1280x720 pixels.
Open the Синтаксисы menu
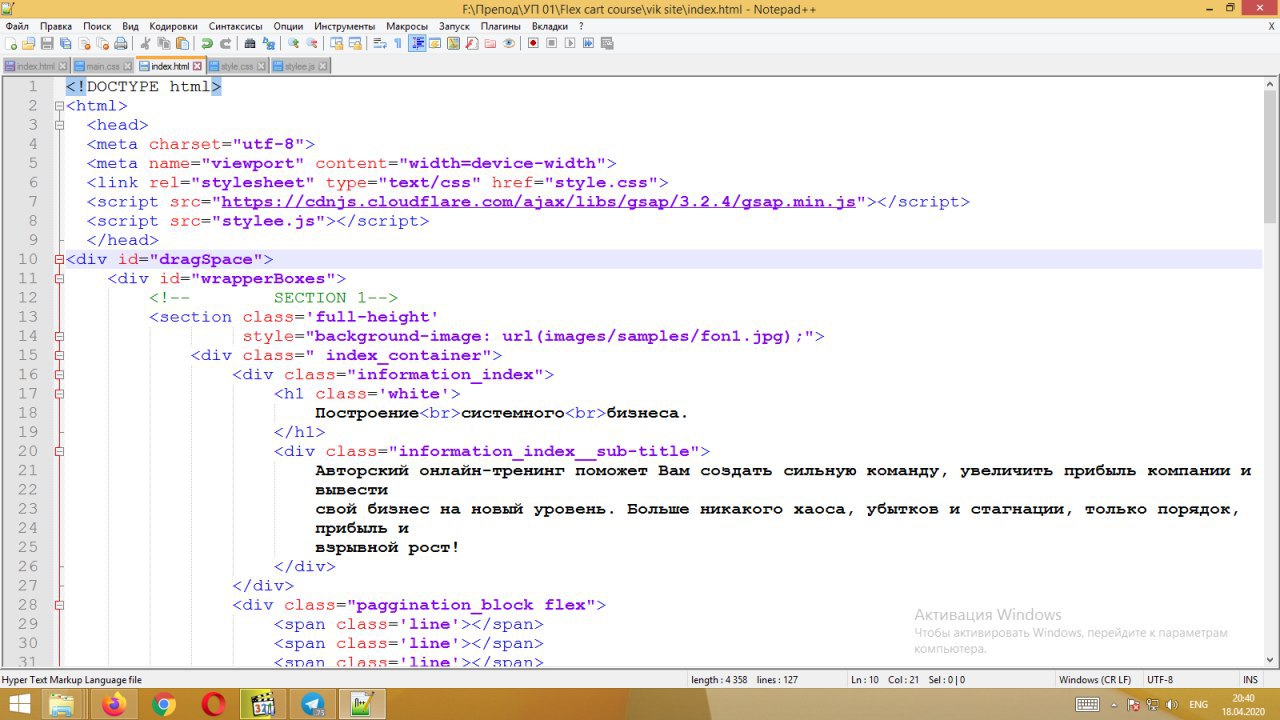pyautogui.click(x=235, y=26)
